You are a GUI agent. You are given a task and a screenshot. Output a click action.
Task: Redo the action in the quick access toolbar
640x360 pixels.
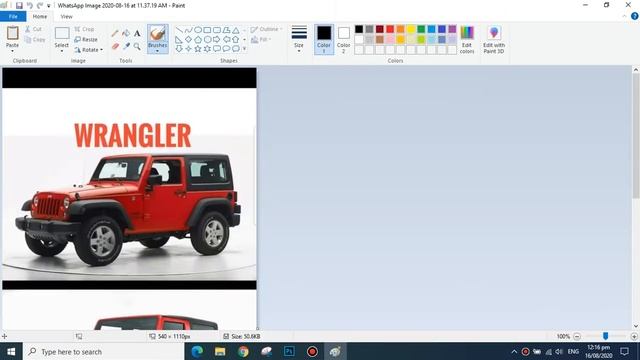pos(40,5)
